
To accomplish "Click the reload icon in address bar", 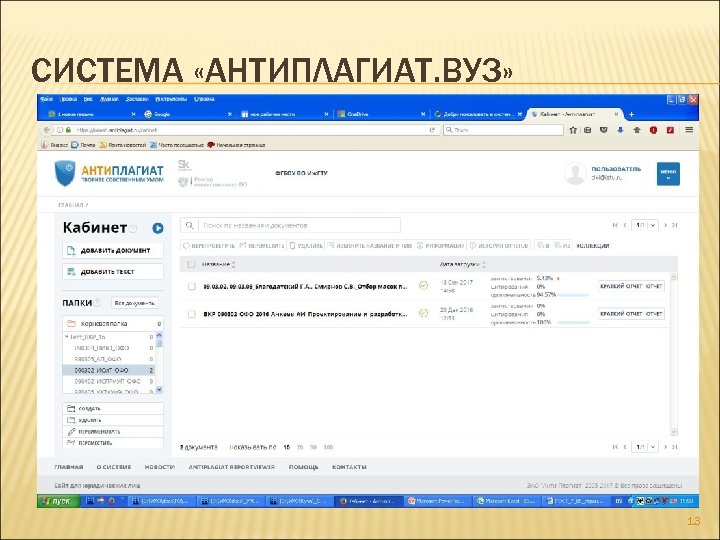I will 432,130.
